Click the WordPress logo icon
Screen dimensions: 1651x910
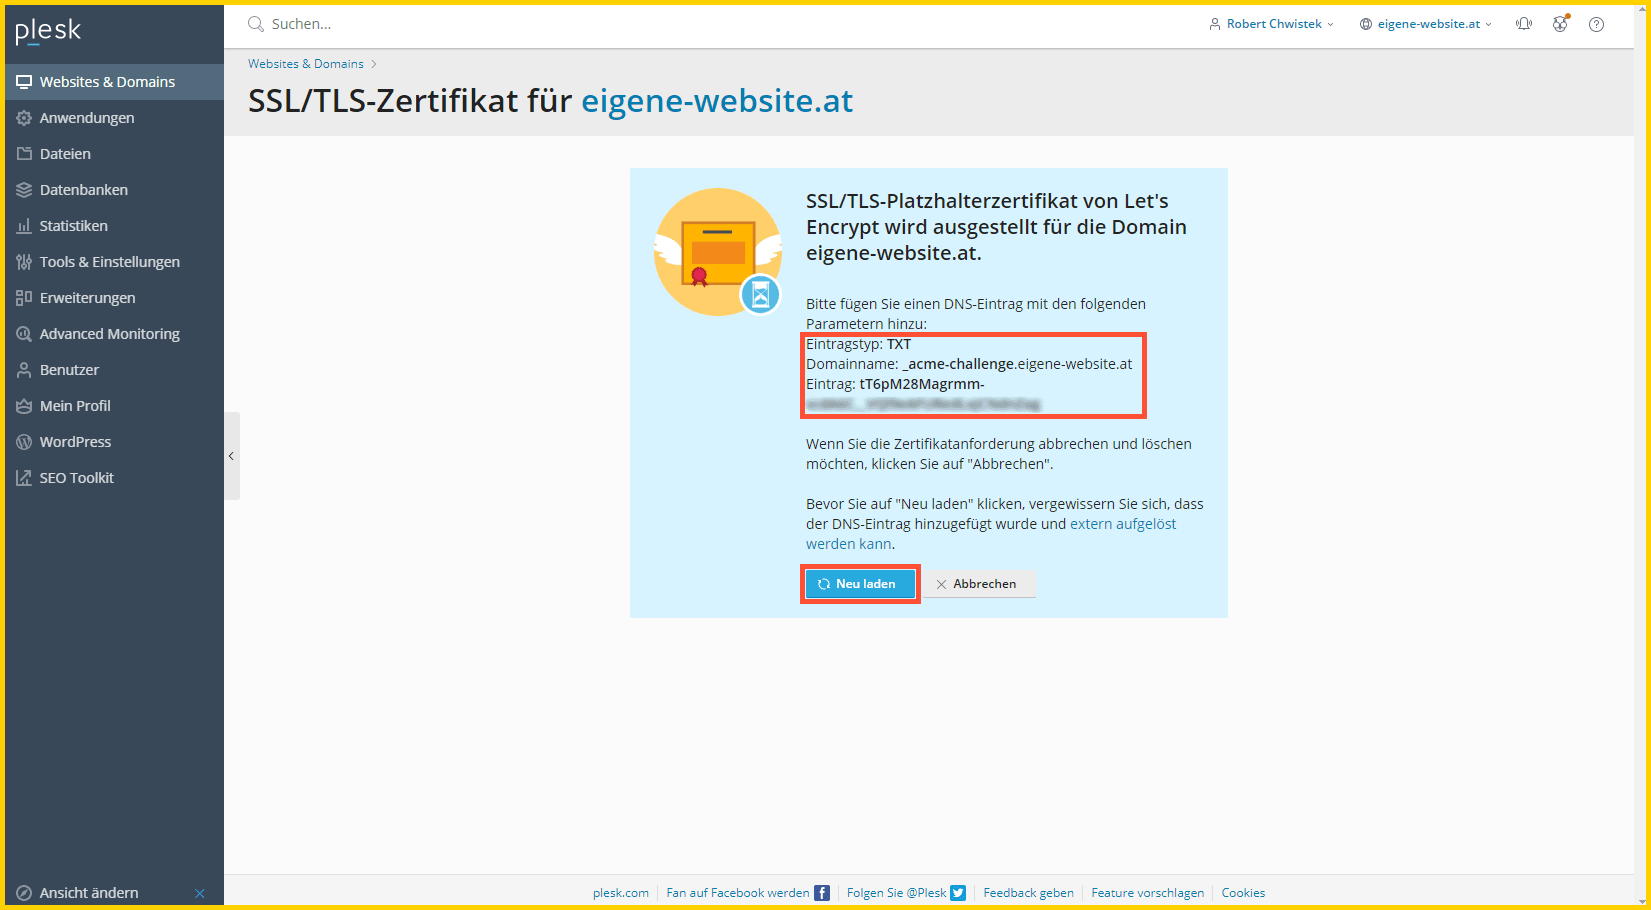[x=24, y=442]
